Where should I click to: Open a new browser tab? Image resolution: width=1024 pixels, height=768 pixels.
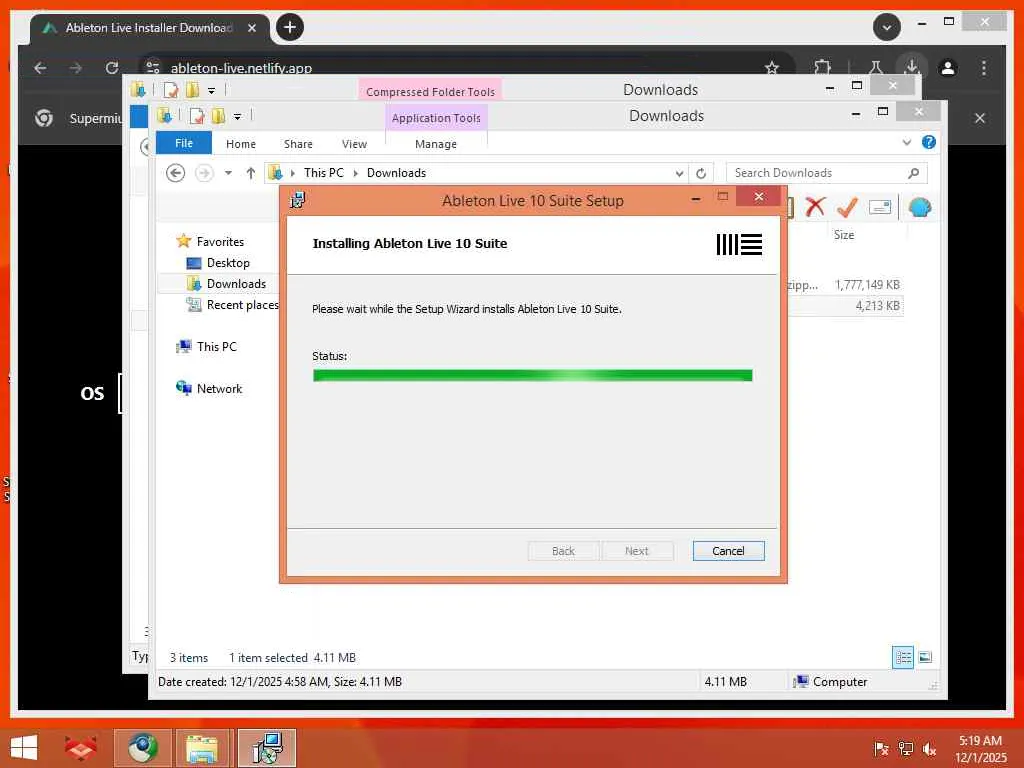[x=289, y=27]
